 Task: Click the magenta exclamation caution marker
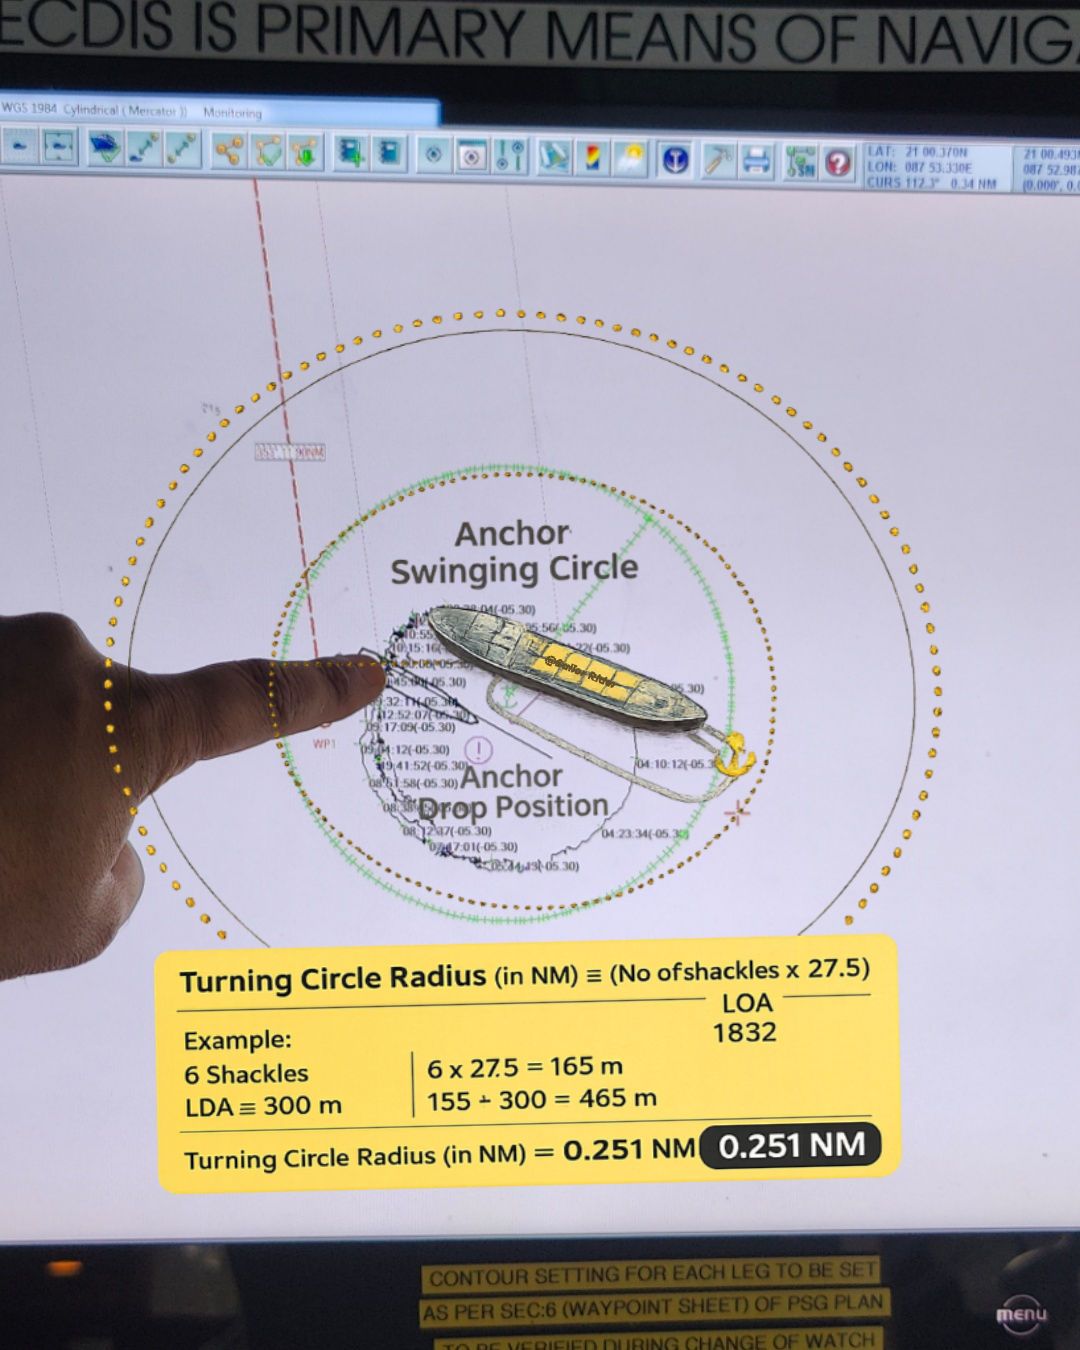479,750
